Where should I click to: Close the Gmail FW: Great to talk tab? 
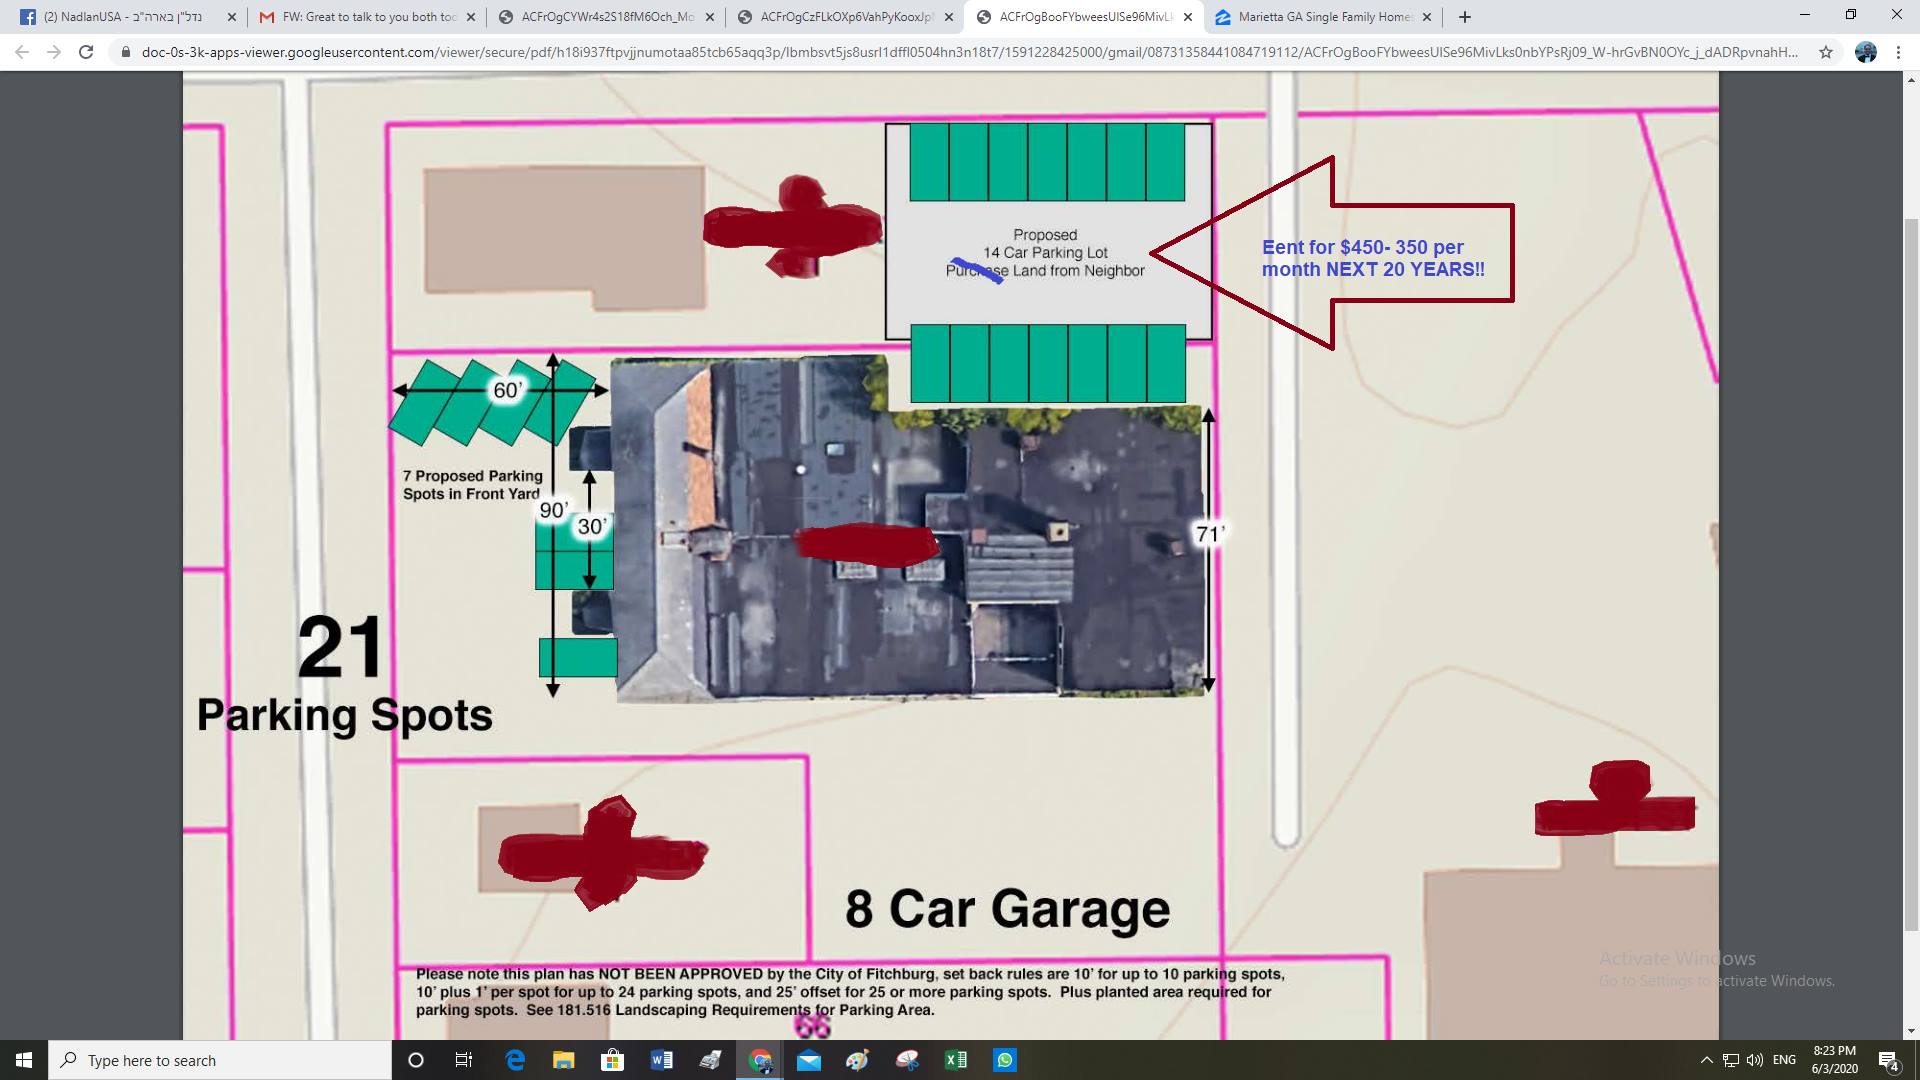471,17
